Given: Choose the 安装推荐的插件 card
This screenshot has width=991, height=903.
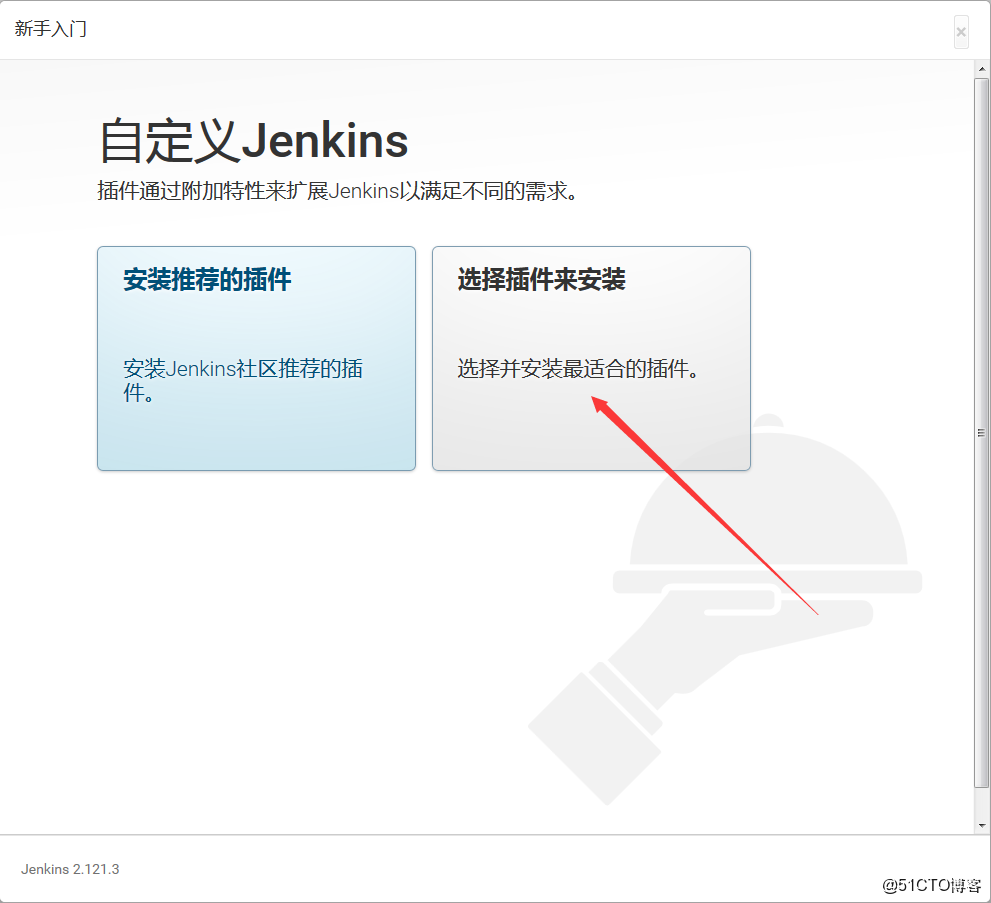Looking at the screenshot, I should 257,358.
